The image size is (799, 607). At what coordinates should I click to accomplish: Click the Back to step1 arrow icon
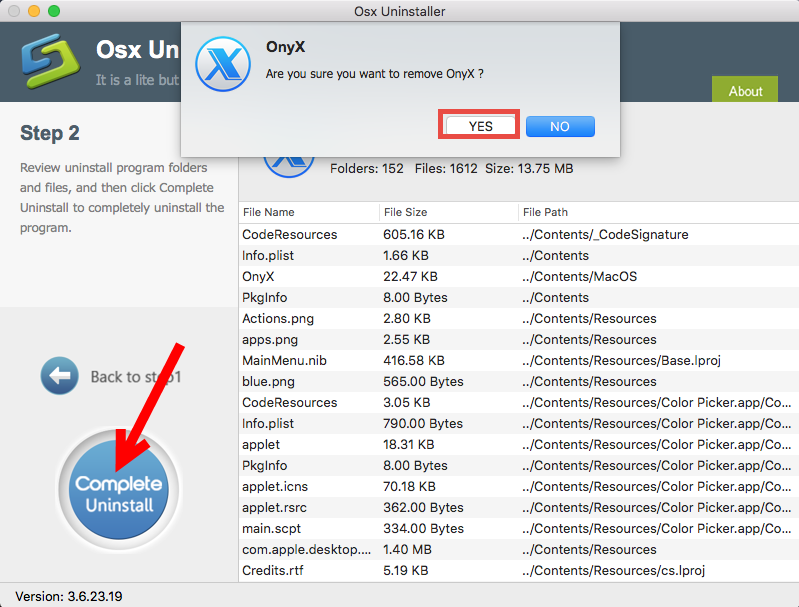(x=60, y=376)
